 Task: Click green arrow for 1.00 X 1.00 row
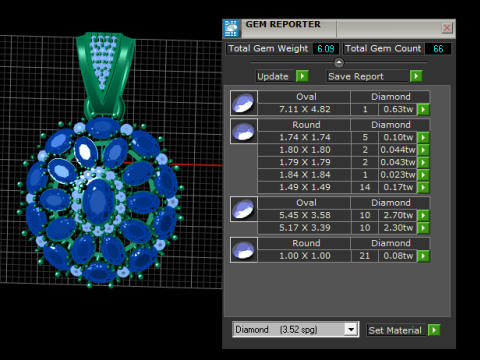(423, 256)
